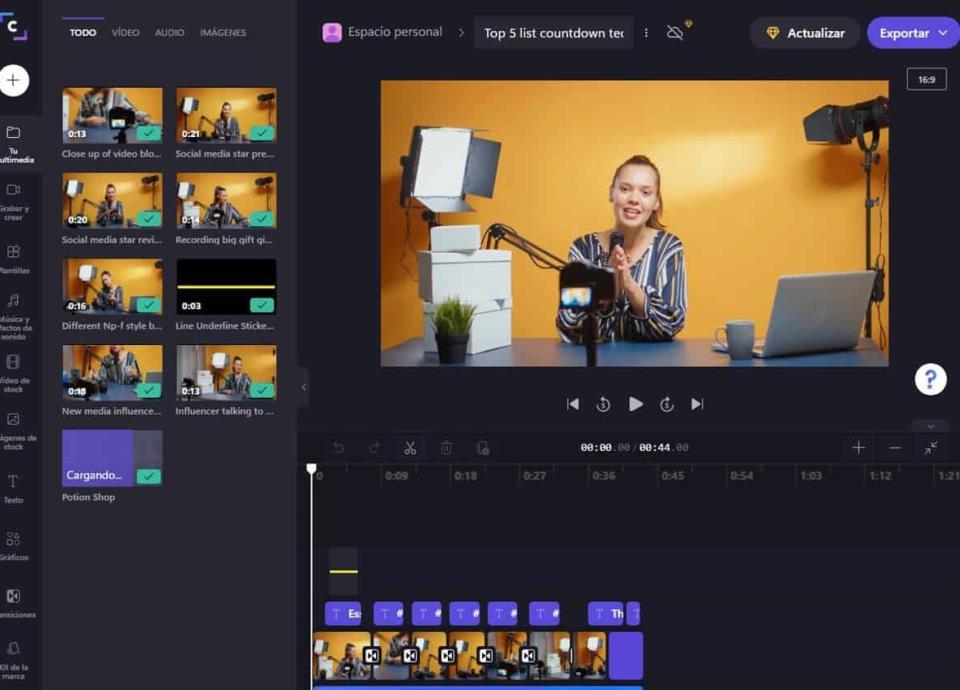Zoom in on the timeline with plus
Screen dimensions: 960x690
click(858, 448)
